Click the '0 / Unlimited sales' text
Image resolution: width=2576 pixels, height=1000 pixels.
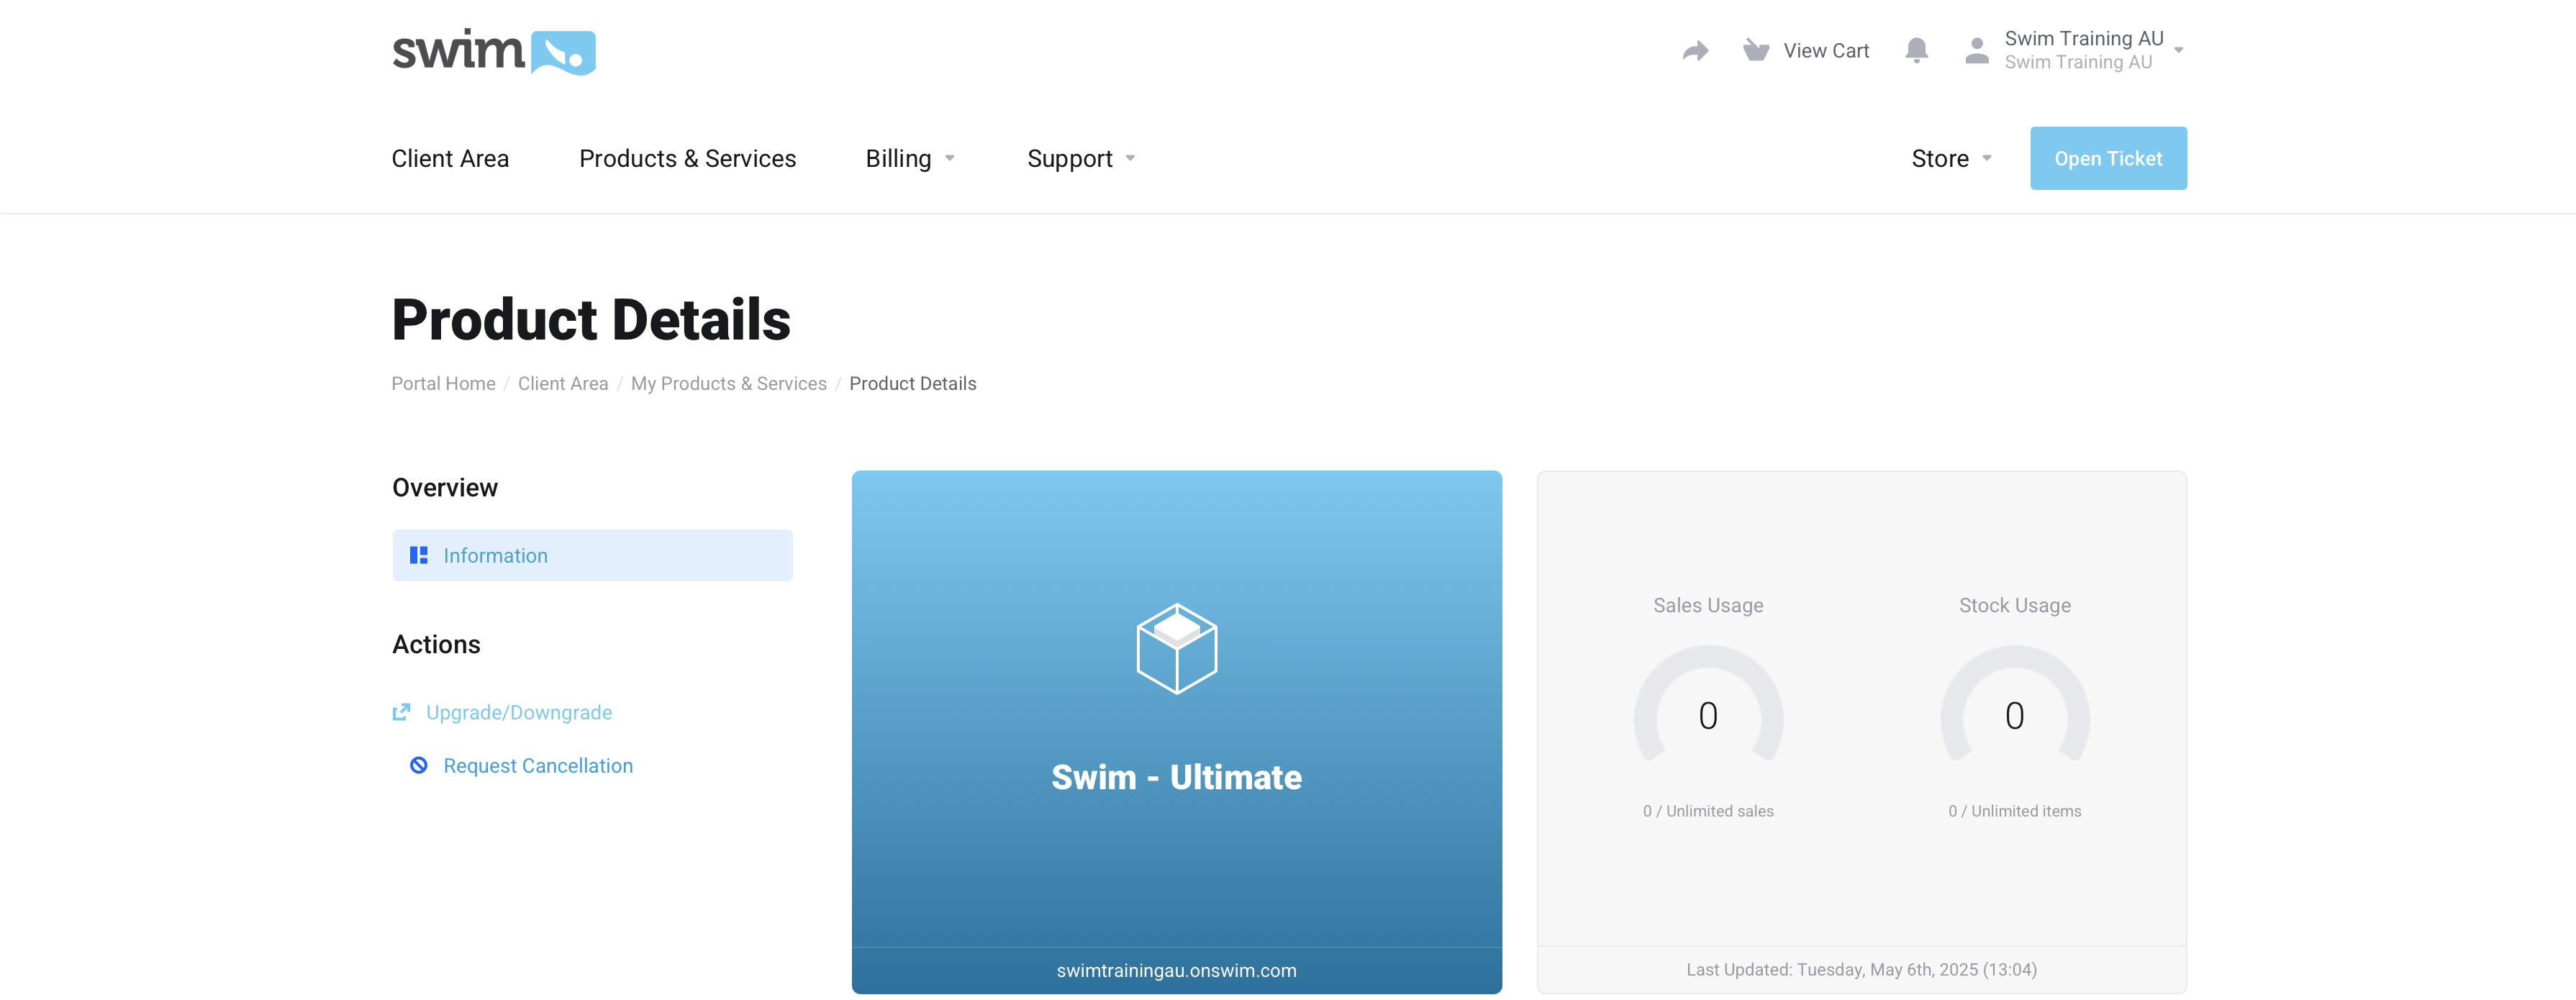pos(1708,811)
